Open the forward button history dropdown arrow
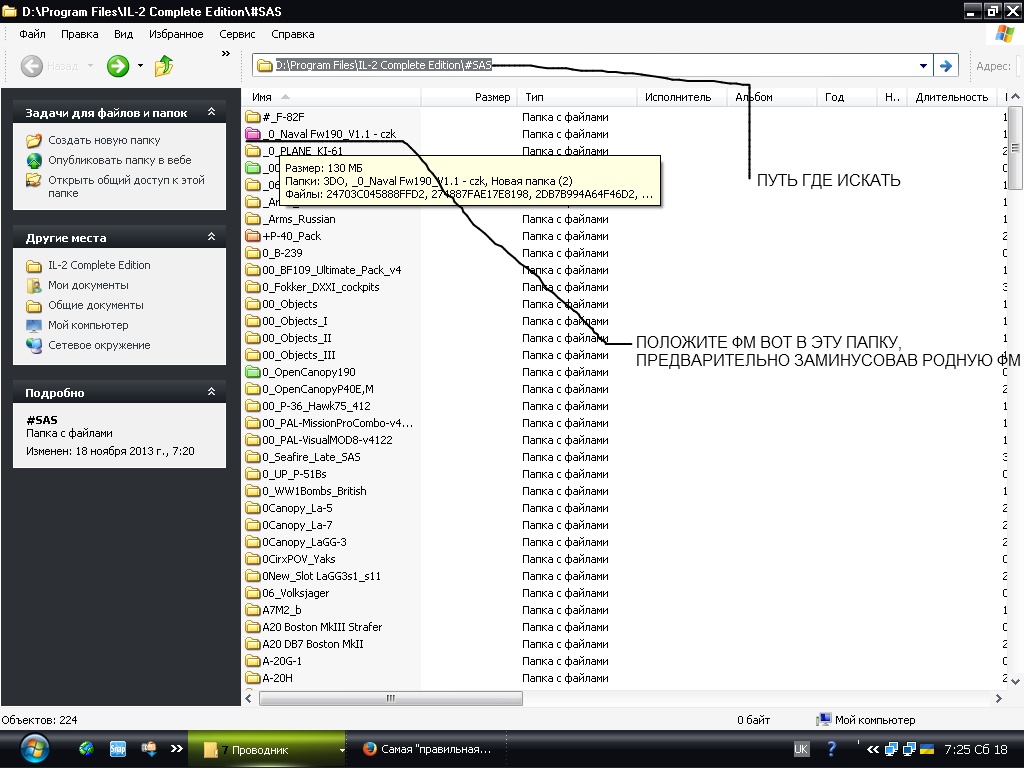The image size is (1024, 768). click(140, 66)
